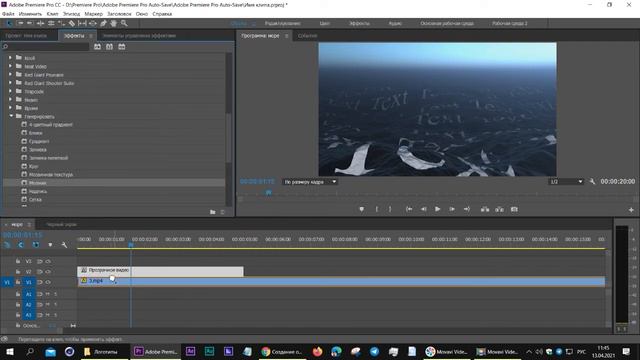Click the Add Marker button in Program monitor
Image resolution: width=640 pixels, height=360 pixels.
(361, 209)
